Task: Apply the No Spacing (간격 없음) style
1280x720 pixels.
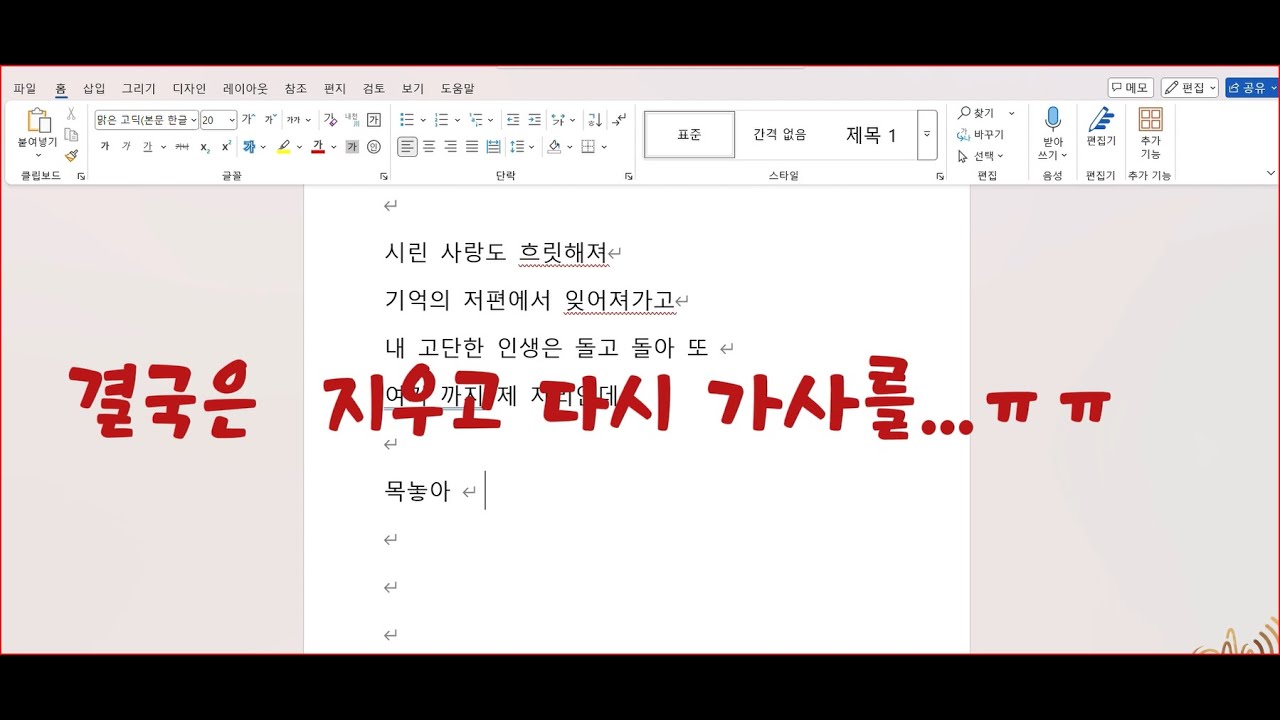Action: point(780,134)
